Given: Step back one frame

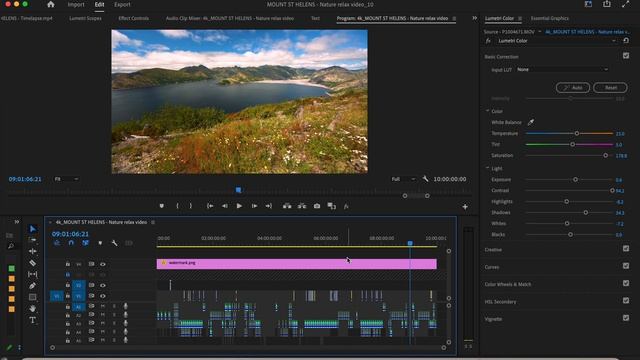Looking at the screenshot, I should (x=224, y=206).
